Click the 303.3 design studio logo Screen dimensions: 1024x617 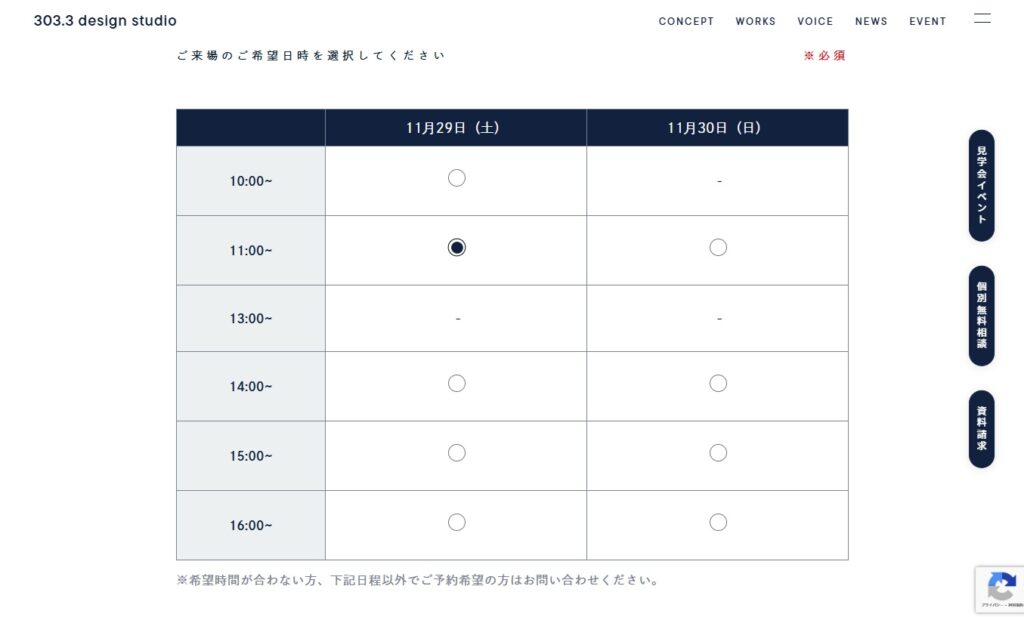click(105, 21)
